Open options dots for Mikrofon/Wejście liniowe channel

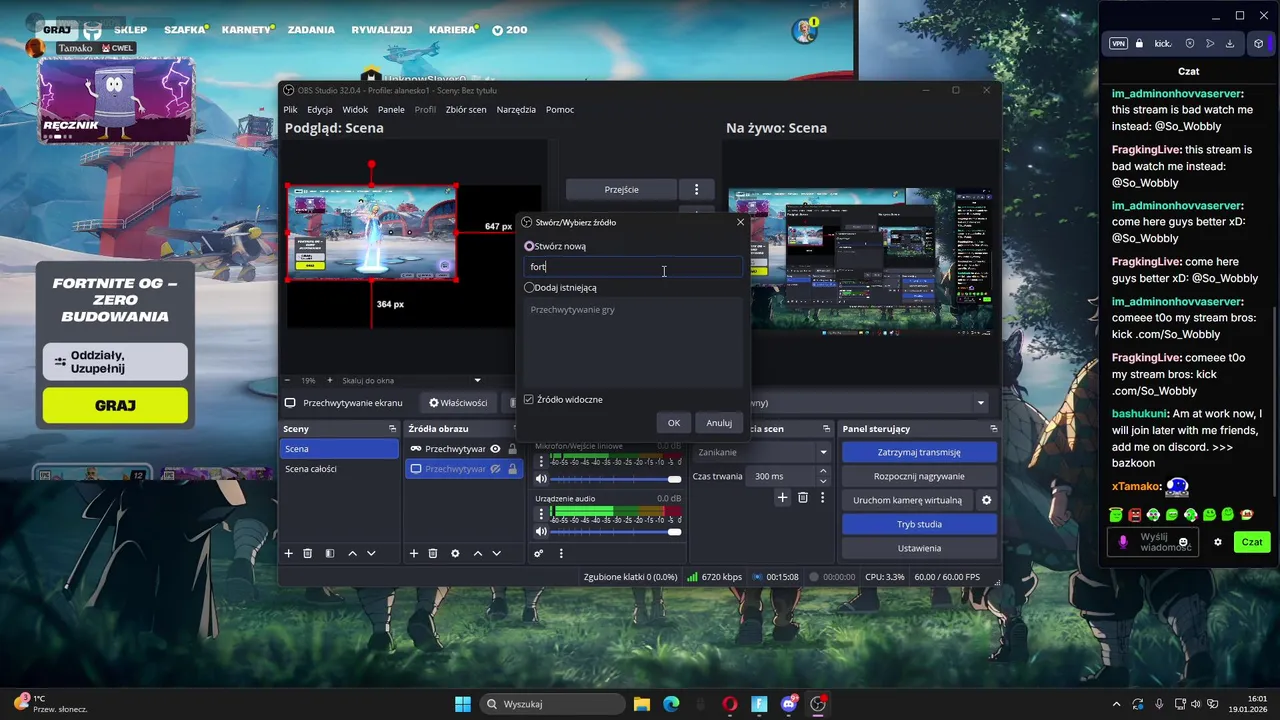click(x=541, y=461)
